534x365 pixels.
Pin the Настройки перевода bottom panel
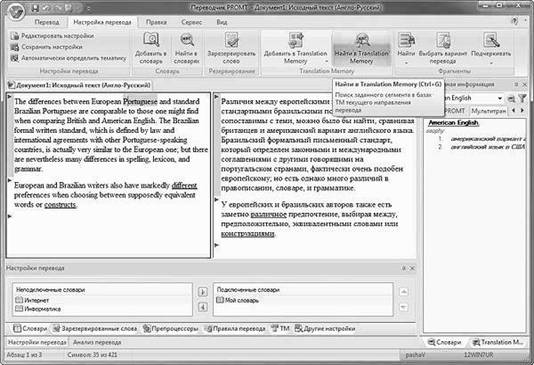[x=404, y=268]
